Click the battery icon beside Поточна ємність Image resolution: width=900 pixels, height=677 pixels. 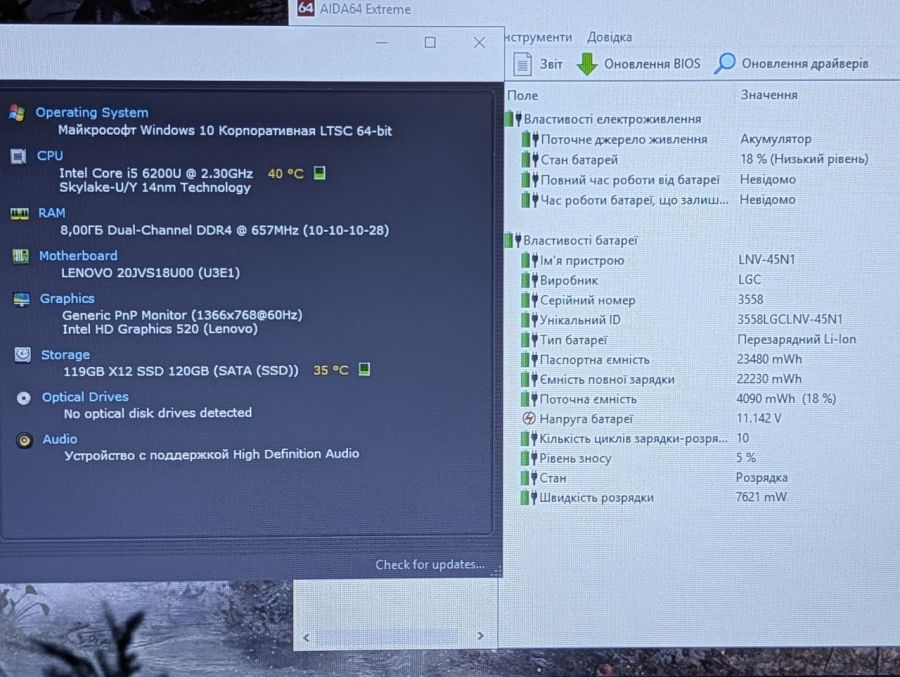529,399
